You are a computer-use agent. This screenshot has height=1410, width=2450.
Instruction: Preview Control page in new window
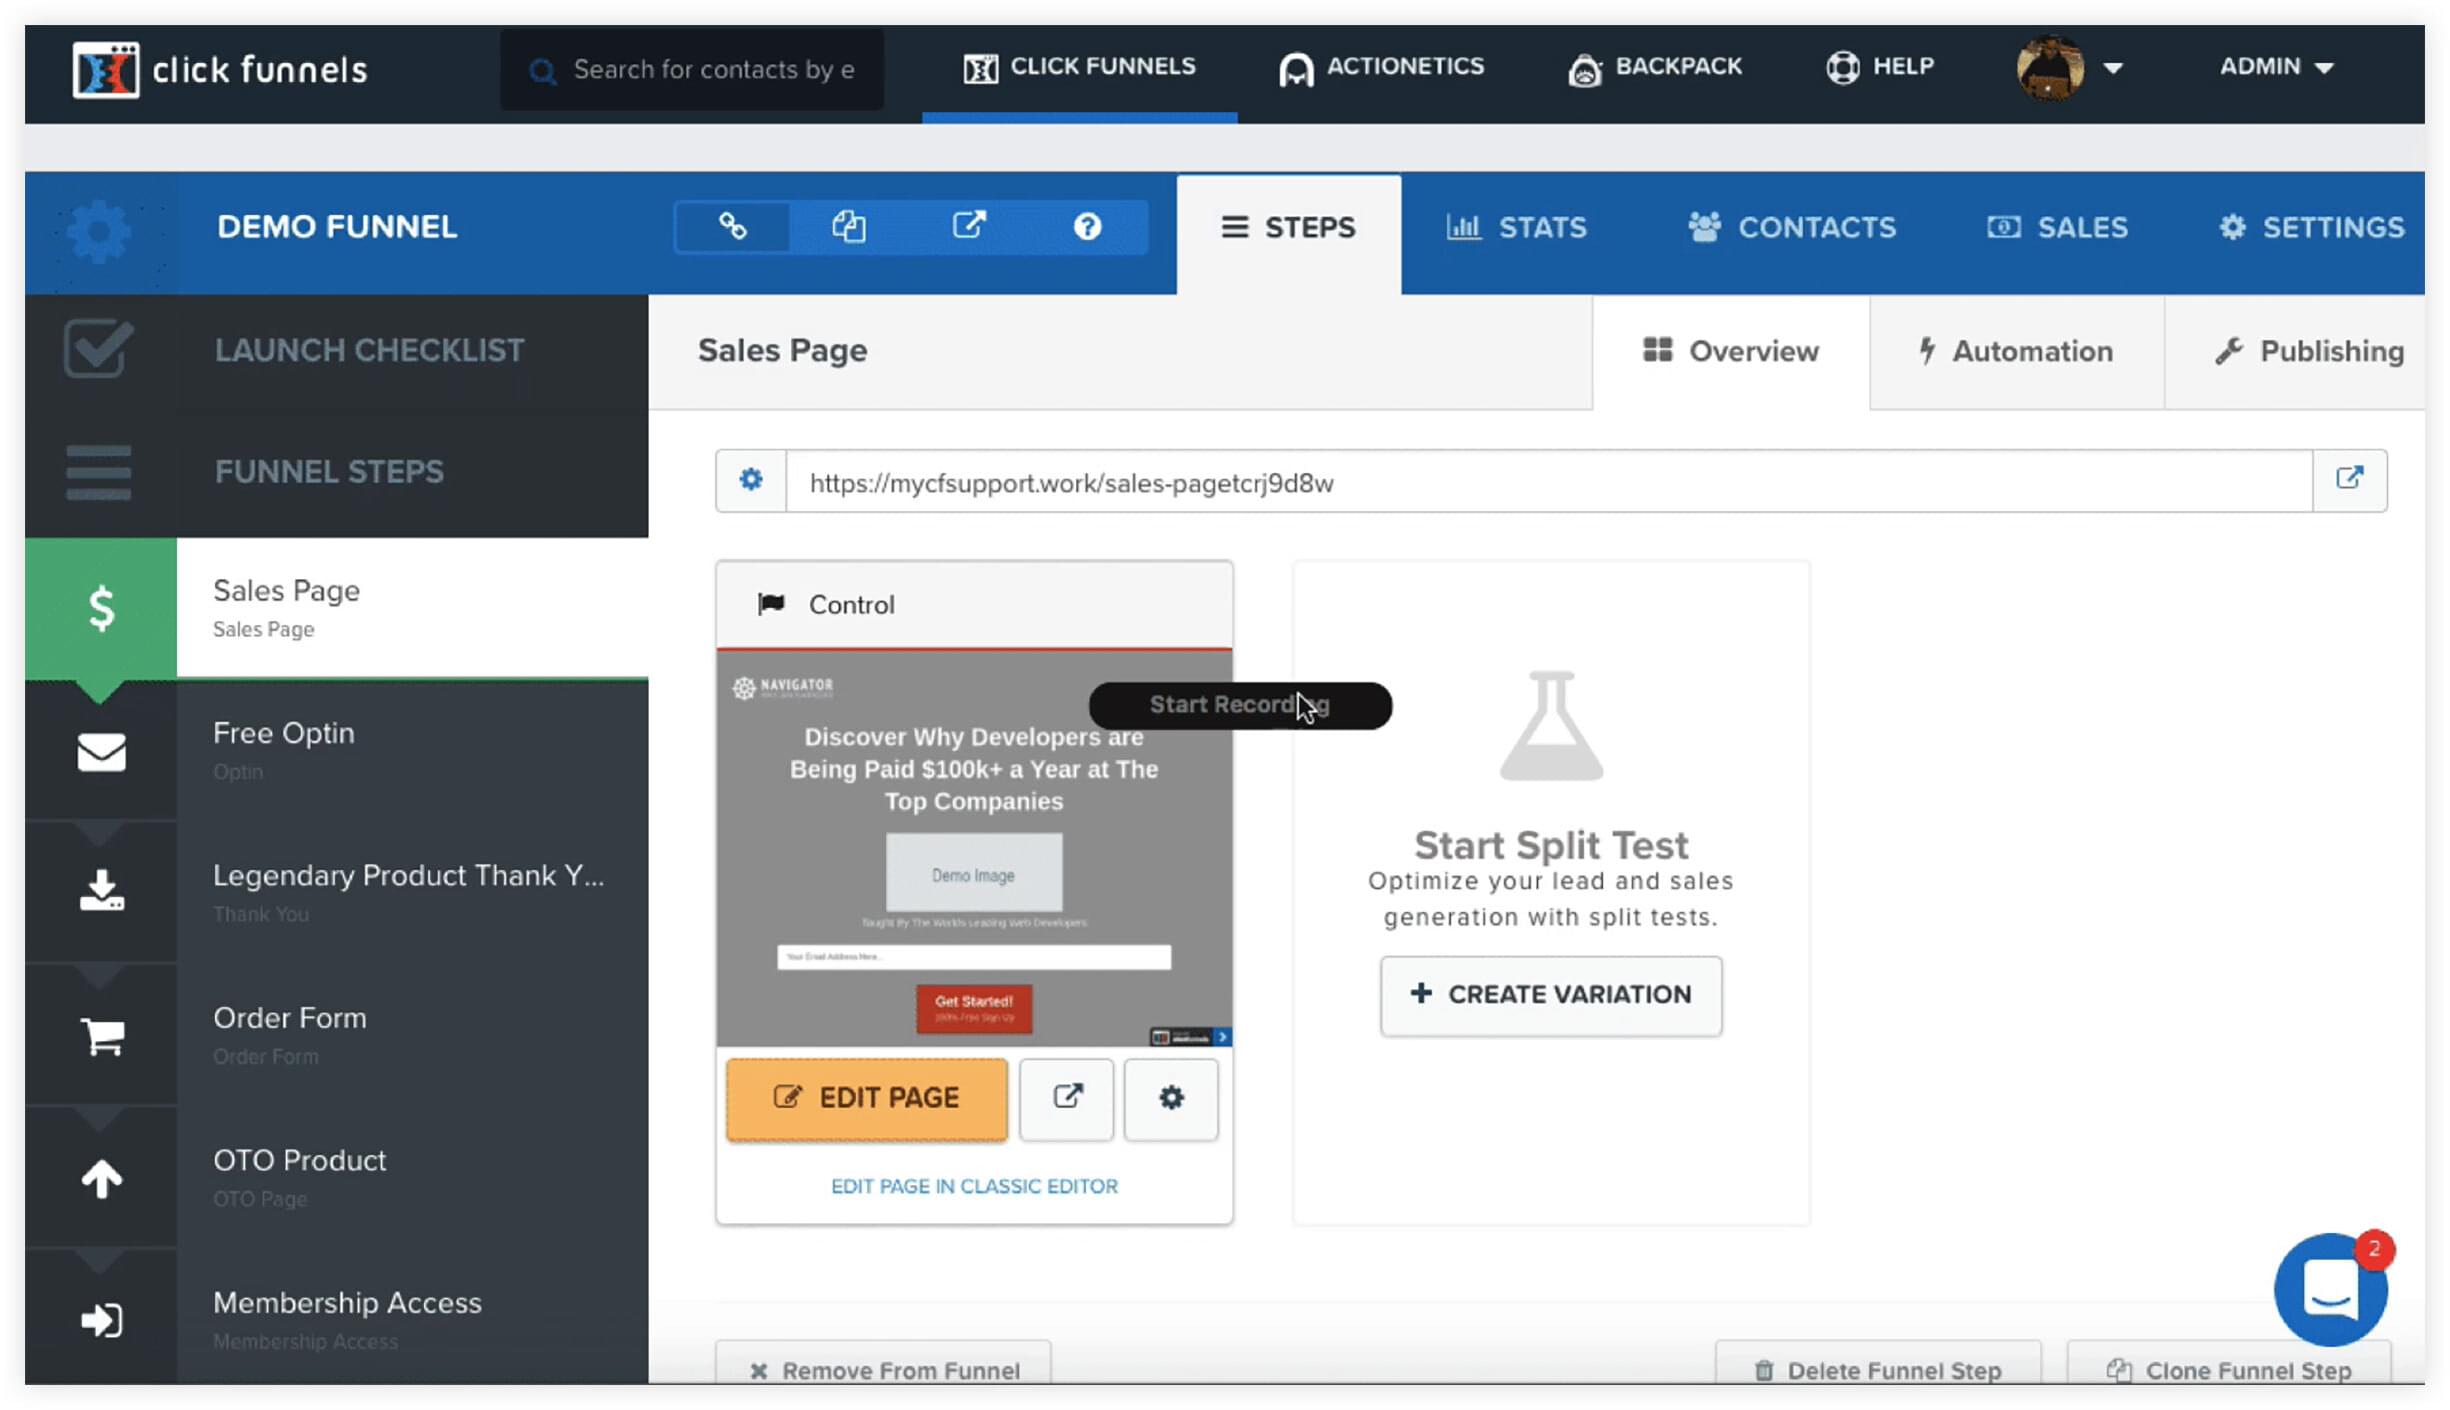[x=1066, y=1098]
